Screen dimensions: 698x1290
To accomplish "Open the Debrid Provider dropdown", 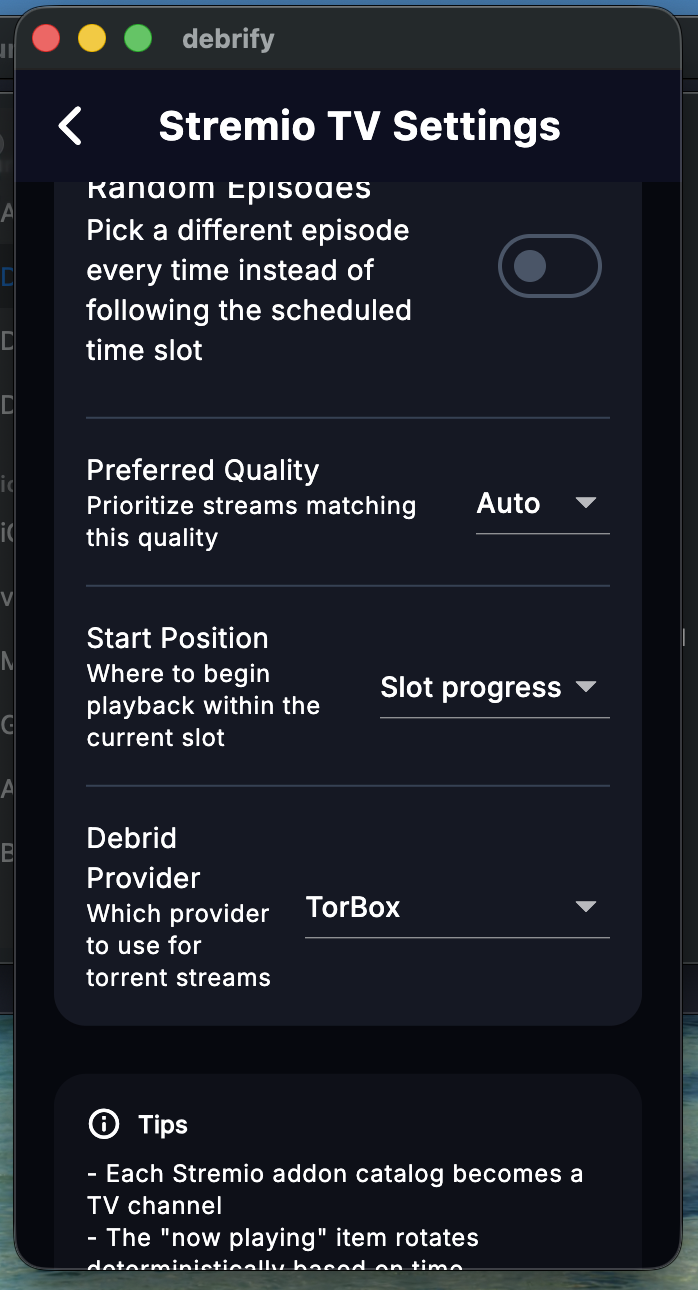I will pyautogui.click(x=455, y=906).
